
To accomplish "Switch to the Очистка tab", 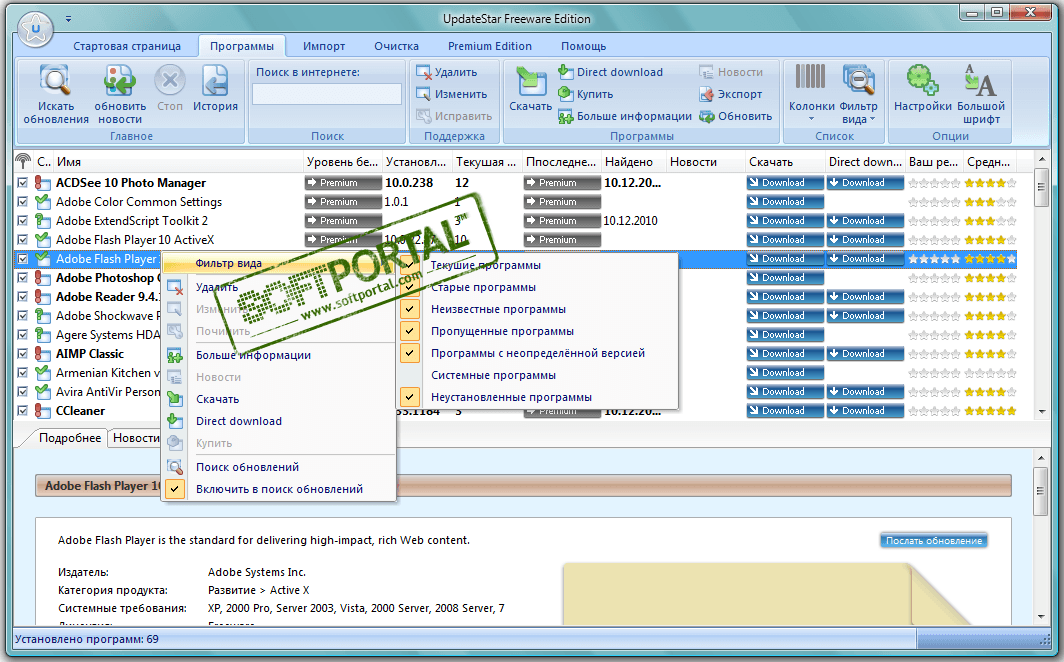I will (396, 46).
